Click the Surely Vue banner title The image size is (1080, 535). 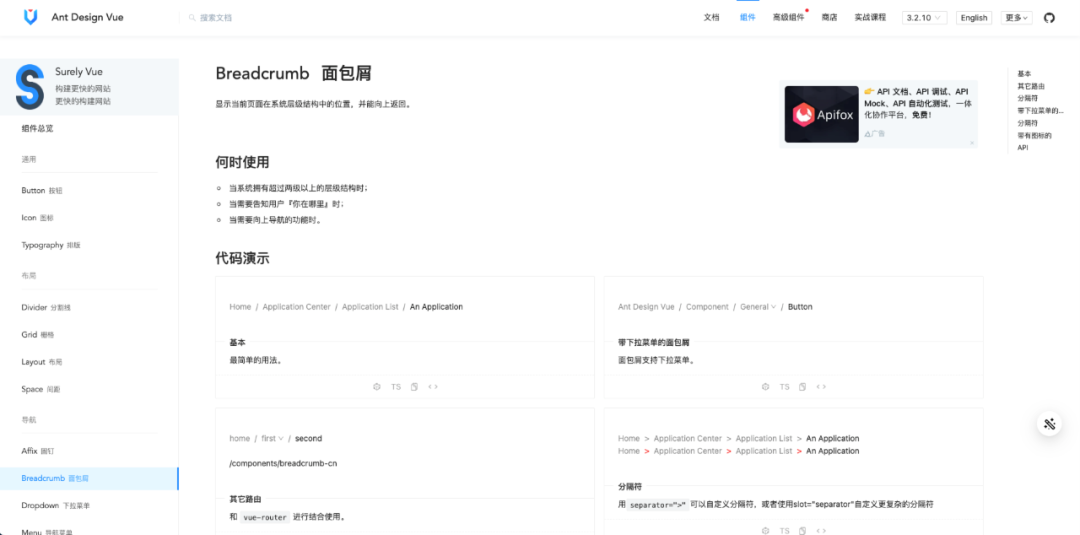79,72
